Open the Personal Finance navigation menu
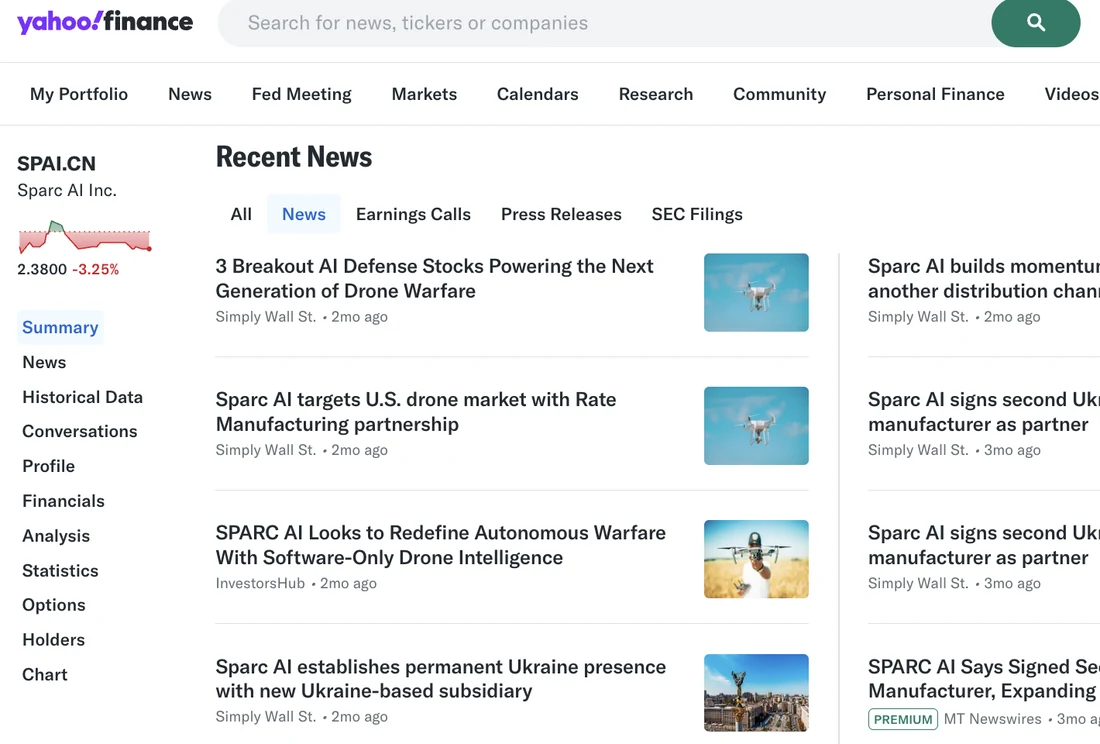 pyautogui.click(x=935, y=94)
